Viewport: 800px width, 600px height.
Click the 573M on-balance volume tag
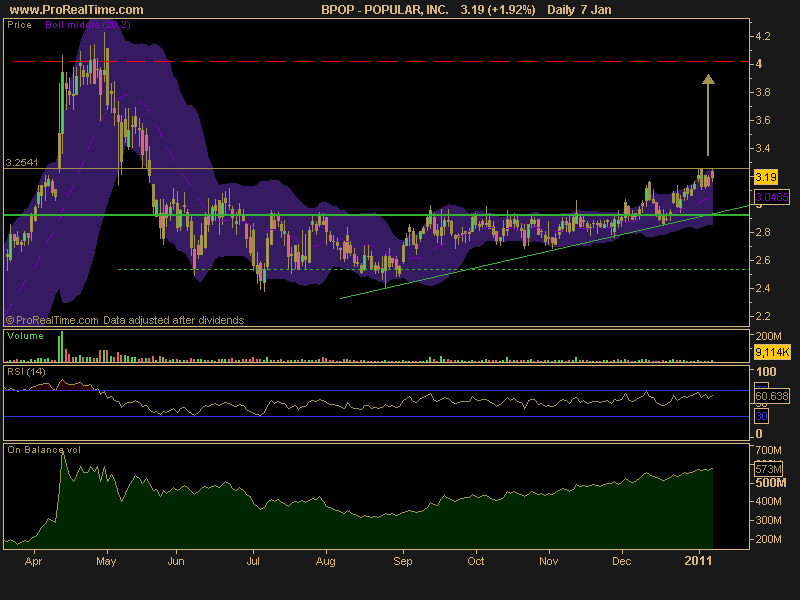(768, 469)
